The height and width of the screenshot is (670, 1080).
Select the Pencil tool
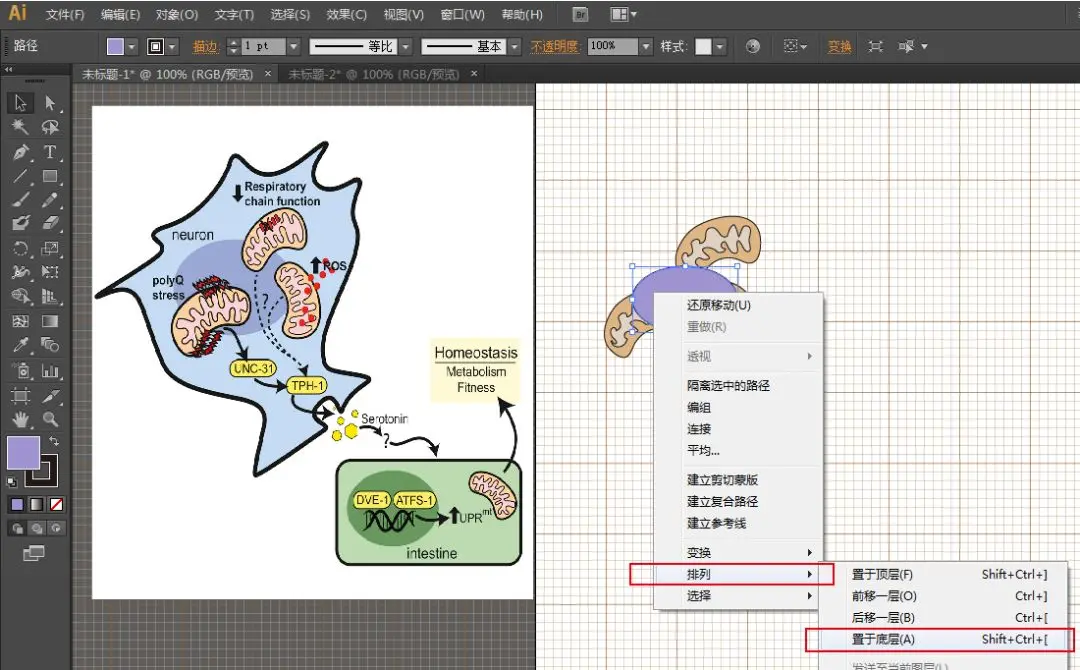tap(50, 200)
